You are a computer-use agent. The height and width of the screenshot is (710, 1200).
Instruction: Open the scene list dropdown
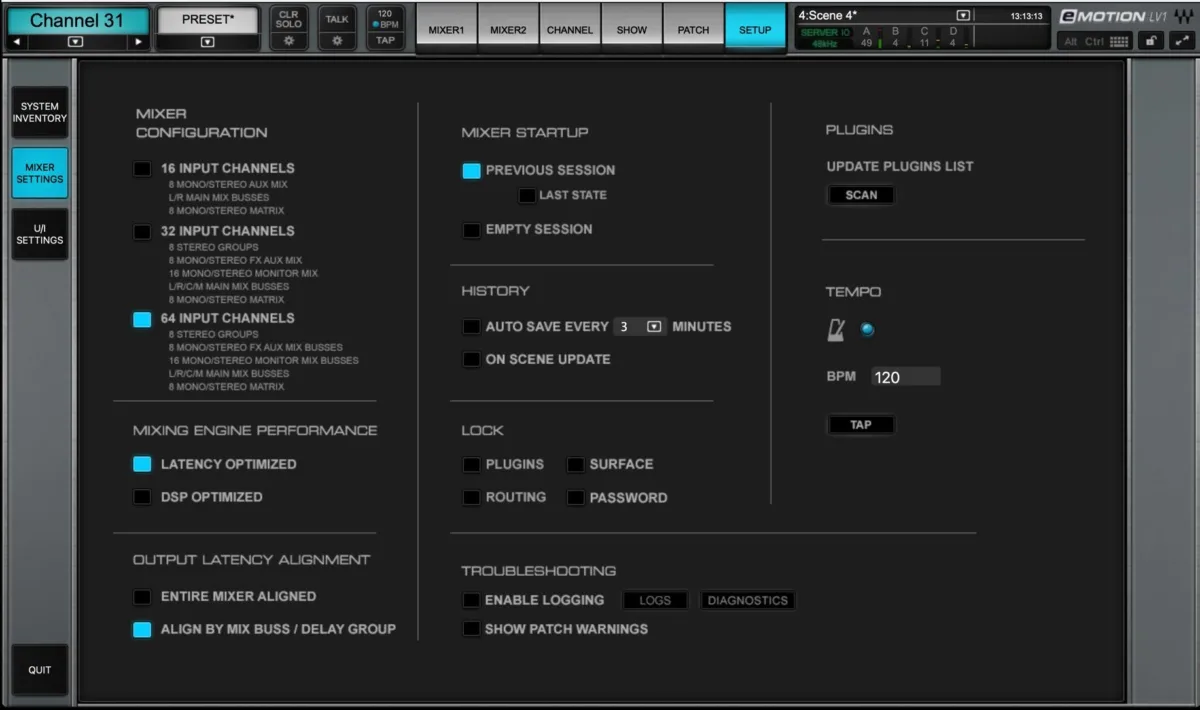pyautogui.click(x=963, y=16)
